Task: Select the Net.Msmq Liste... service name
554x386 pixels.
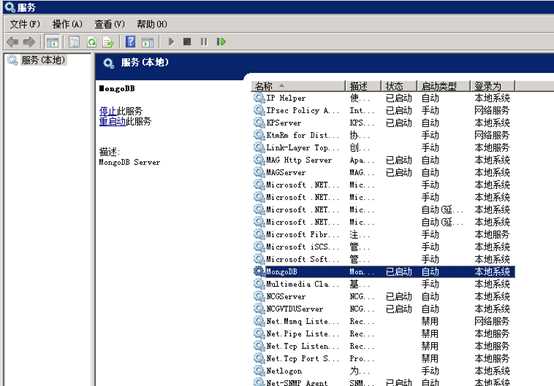Action: click(x=303, y=321)
